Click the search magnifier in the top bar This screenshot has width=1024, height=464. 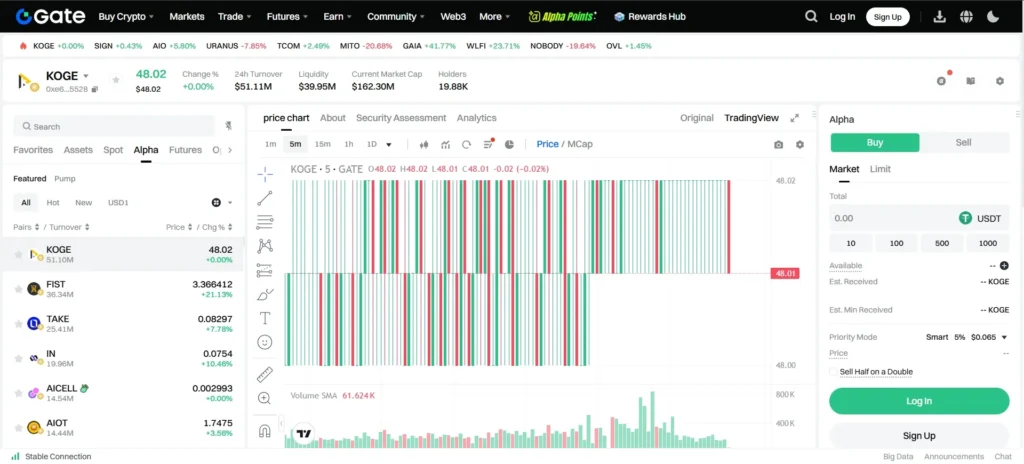coord(811,16)
